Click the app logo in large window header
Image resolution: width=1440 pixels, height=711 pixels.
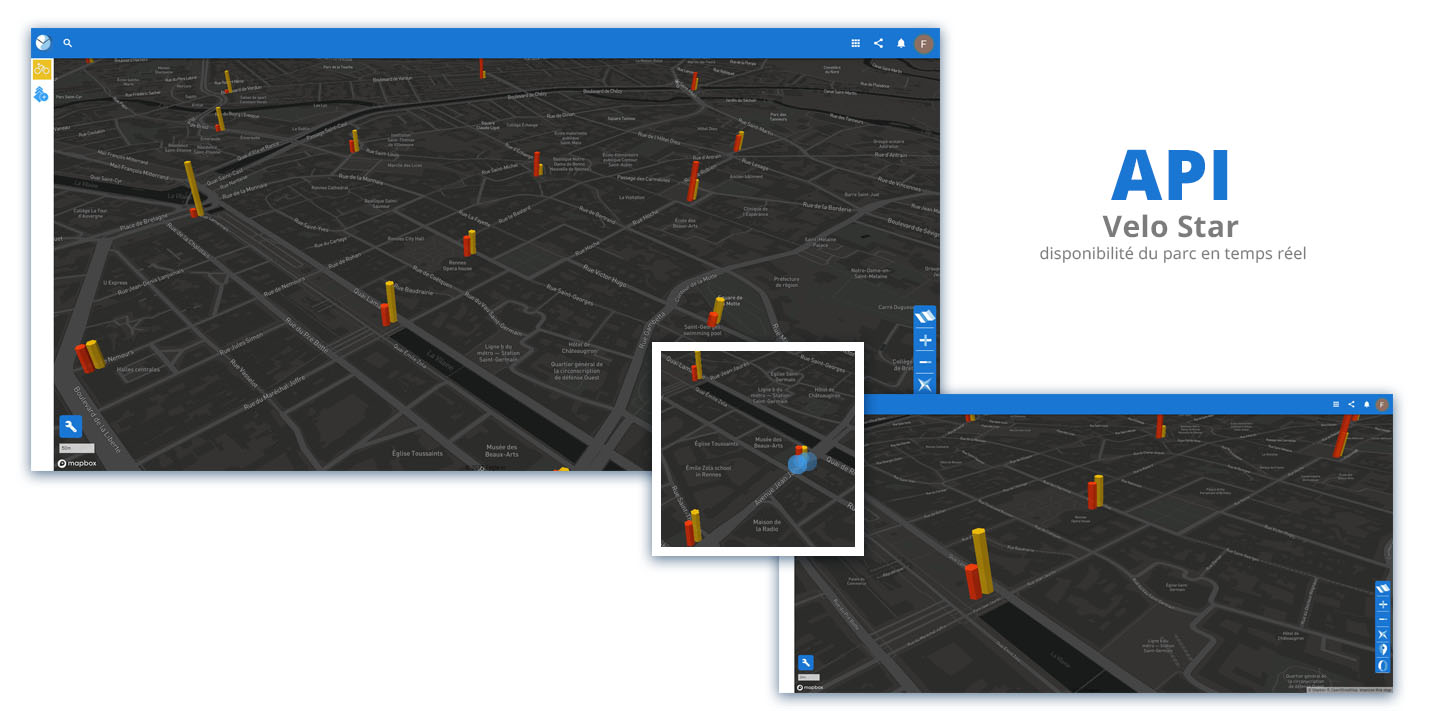pos(43,43)
